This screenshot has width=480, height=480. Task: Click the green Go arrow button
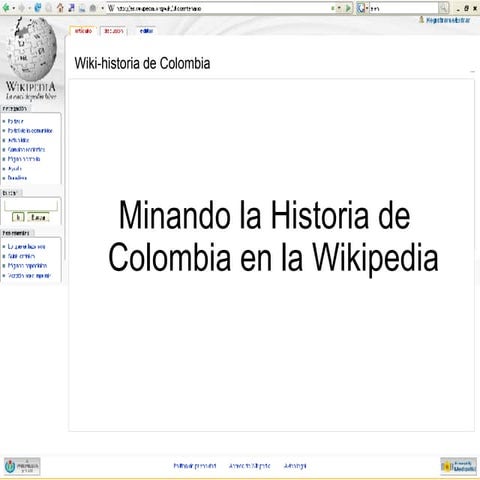pos(348,8)
